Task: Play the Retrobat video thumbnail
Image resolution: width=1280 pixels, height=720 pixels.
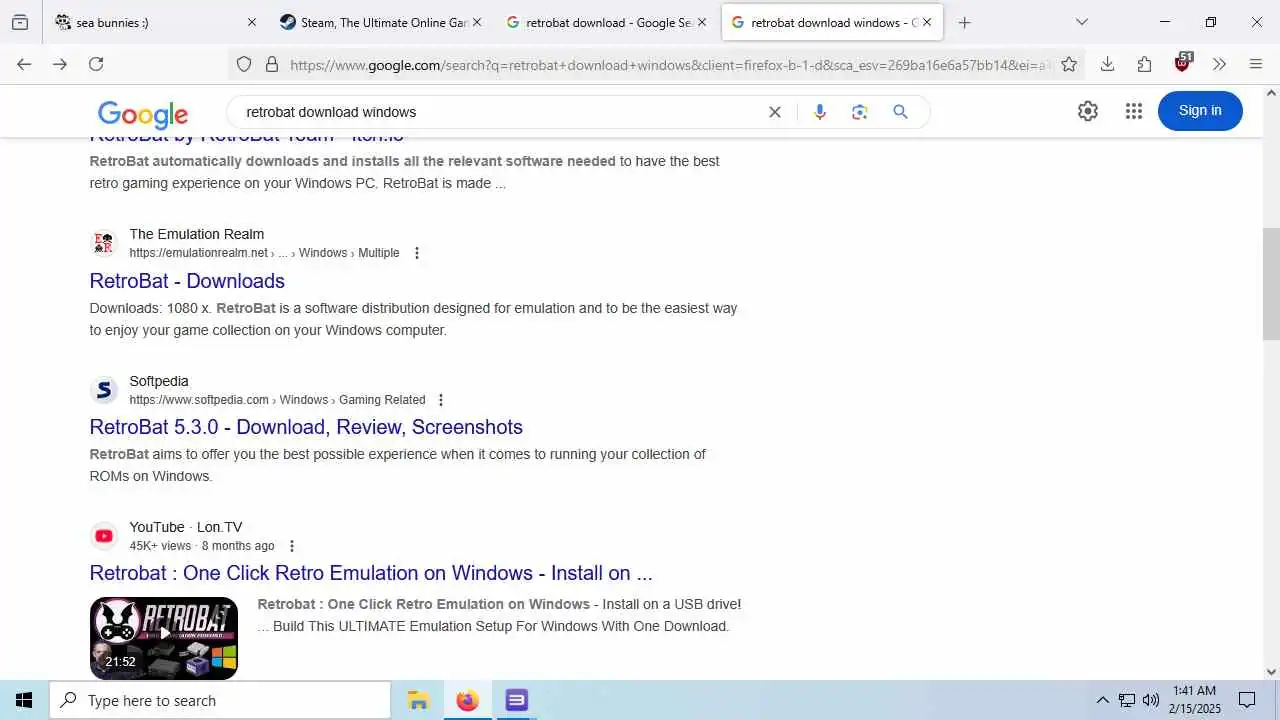Action: pyautogui.click(x=164, y=638)
